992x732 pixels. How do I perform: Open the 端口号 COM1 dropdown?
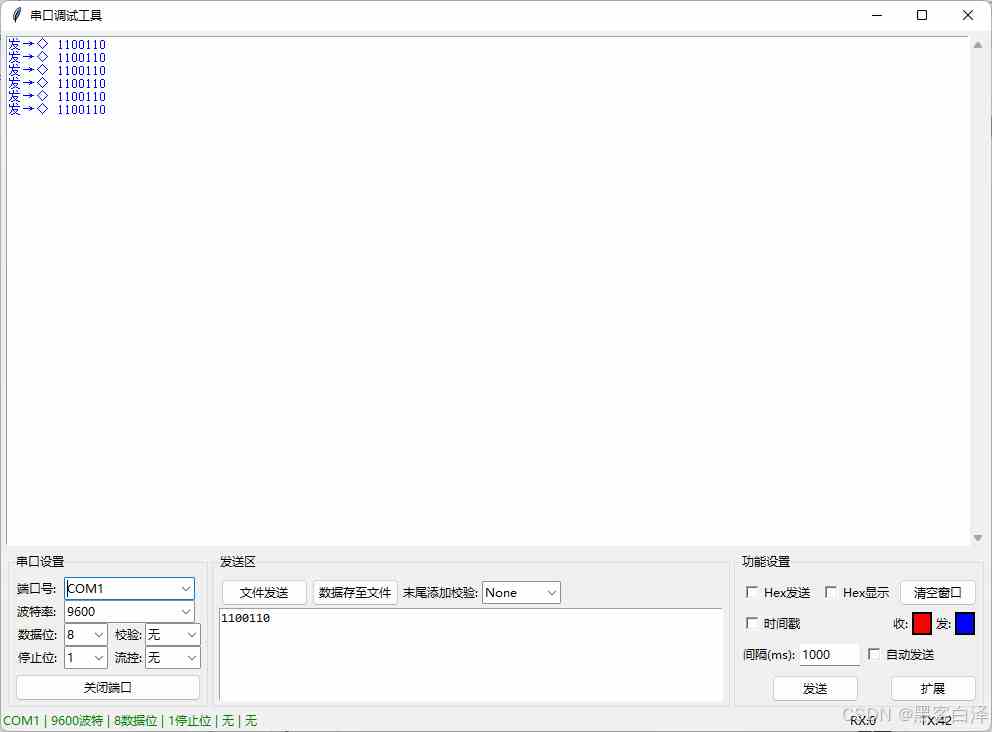click(x=186, y=589)
